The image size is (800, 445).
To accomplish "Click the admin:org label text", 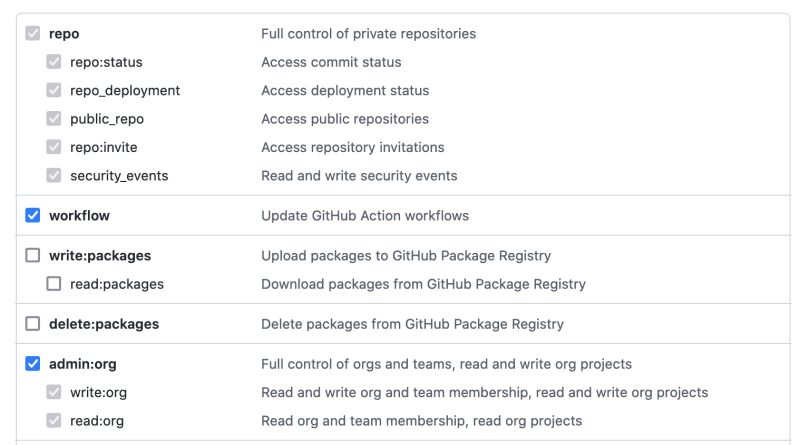I will point(83,364).
